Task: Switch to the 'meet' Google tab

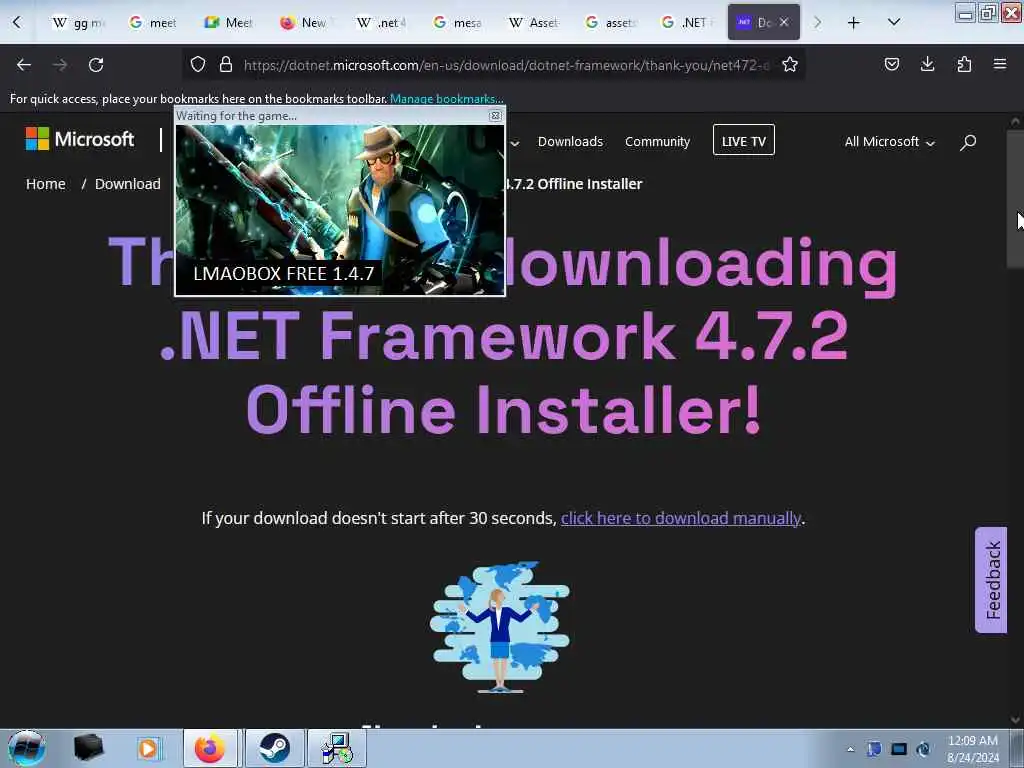Action: pyautogui.click(x=153, y=23)
